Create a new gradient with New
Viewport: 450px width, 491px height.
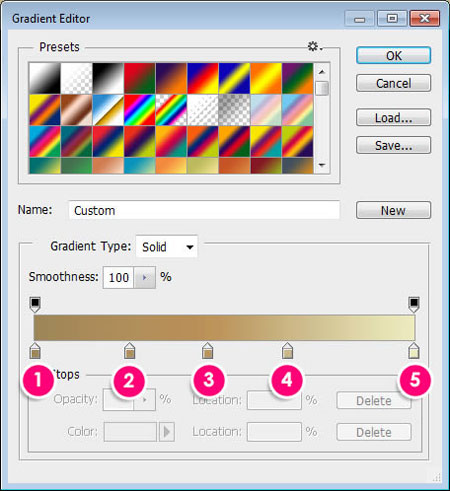click(x=393, y=210)
